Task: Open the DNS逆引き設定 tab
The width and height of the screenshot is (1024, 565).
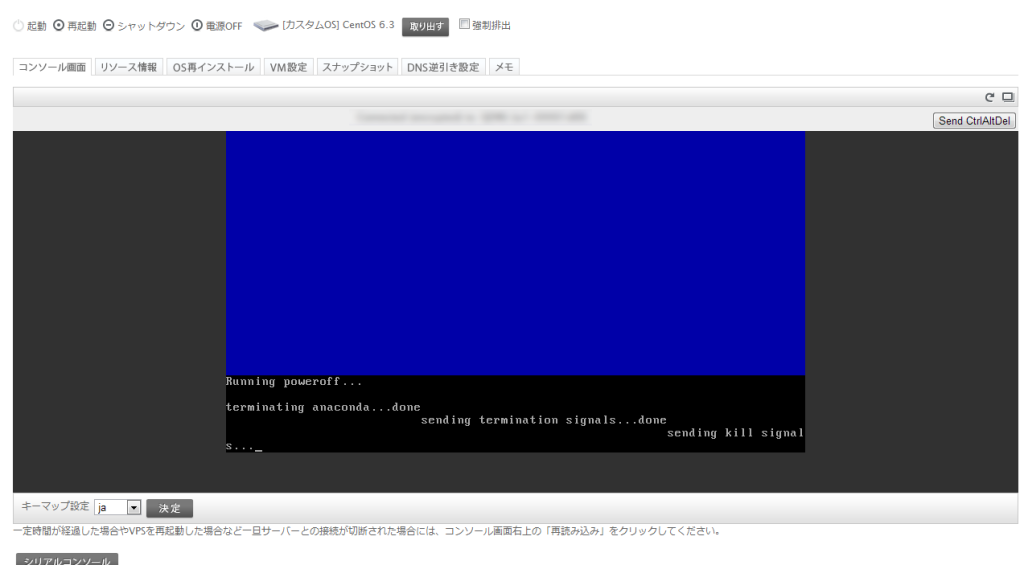Action: click(443, 66)
